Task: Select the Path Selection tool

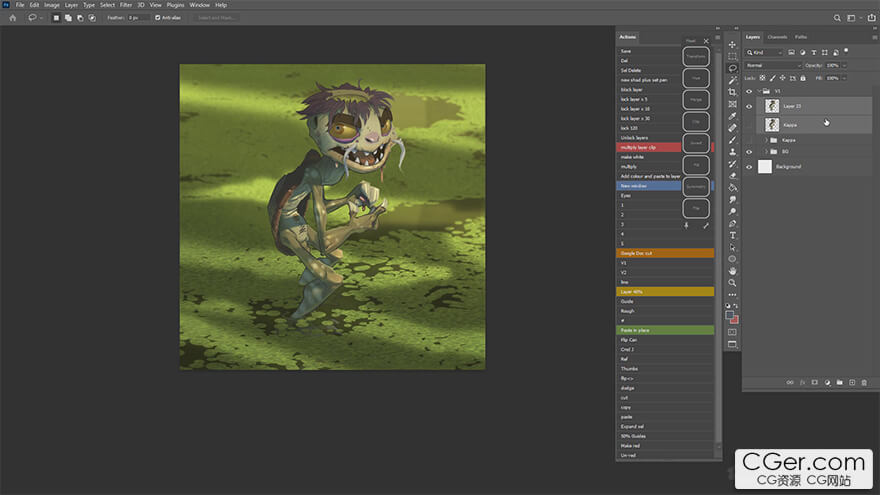Action: tap(732, 247)
